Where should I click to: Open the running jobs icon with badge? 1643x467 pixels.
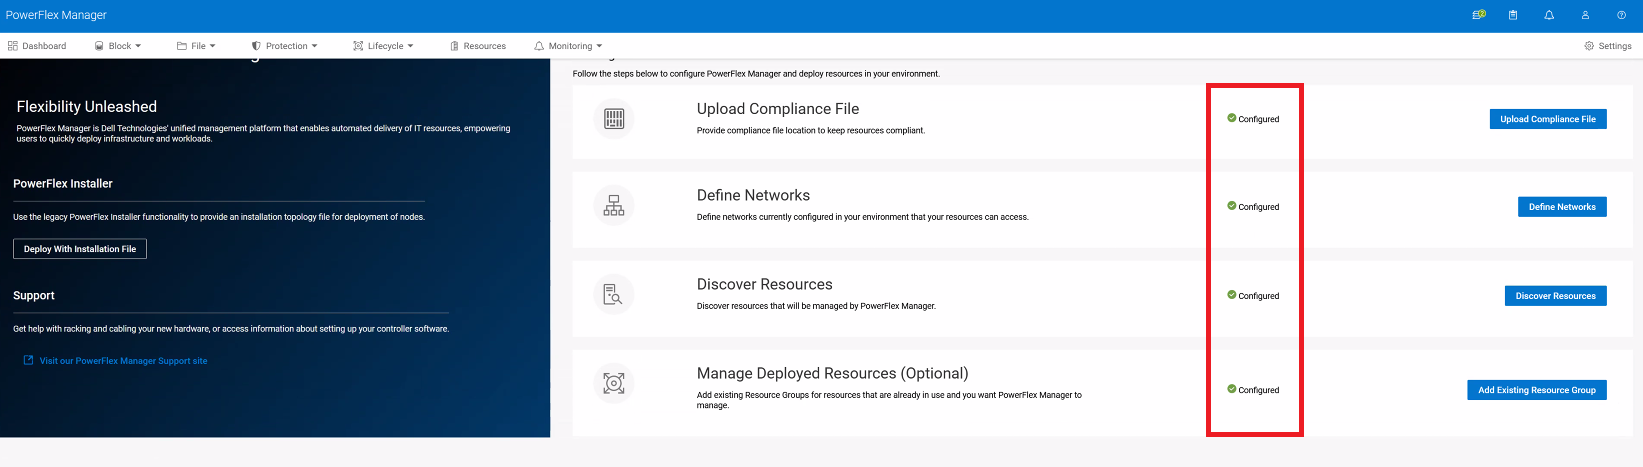click(x=1479, y=15)
